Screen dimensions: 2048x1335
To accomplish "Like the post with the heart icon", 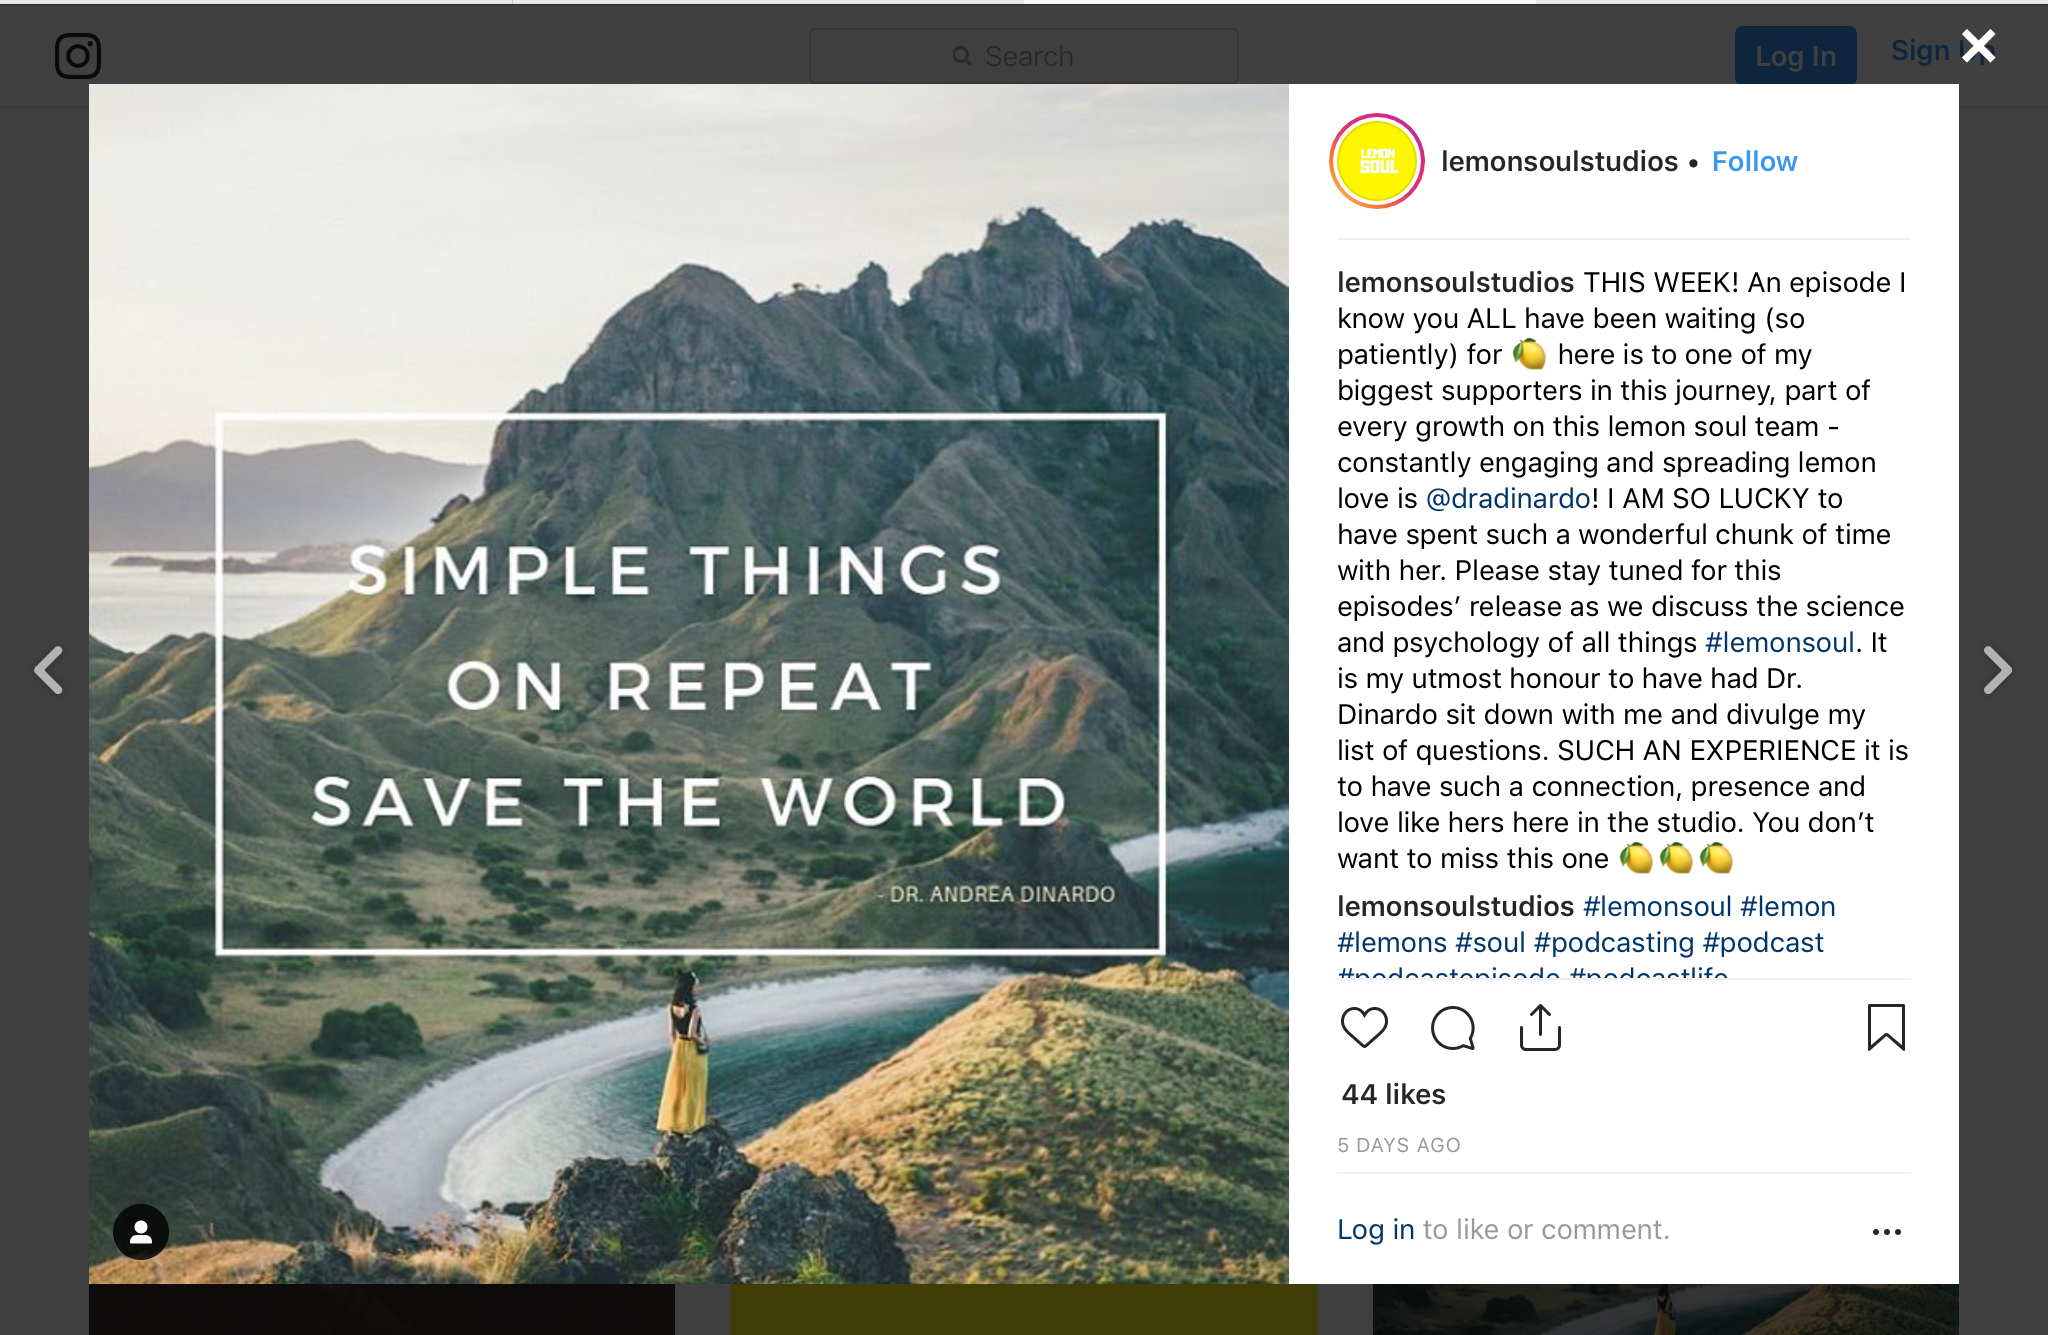I will click(x=1364, y=1028).
